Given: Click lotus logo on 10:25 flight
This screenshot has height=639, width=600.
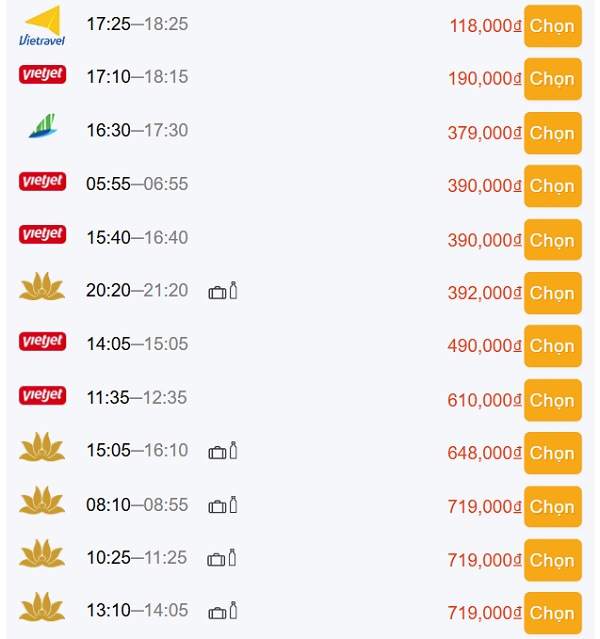Looking at the screenshot, I should pos(42,553).
